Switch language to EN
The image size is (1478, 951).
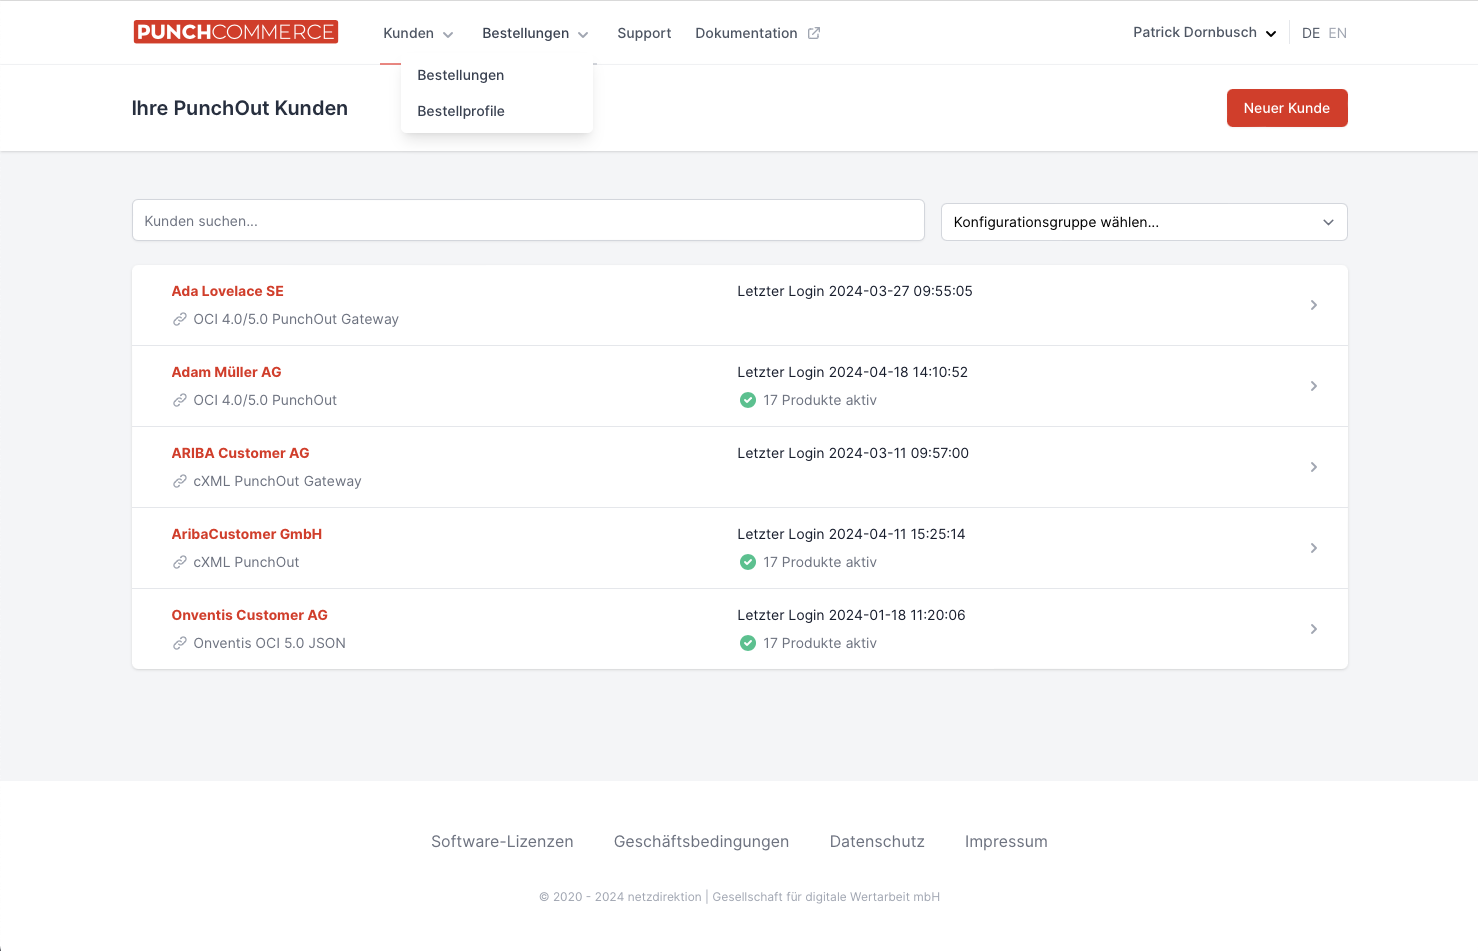tap(1338, 33)
